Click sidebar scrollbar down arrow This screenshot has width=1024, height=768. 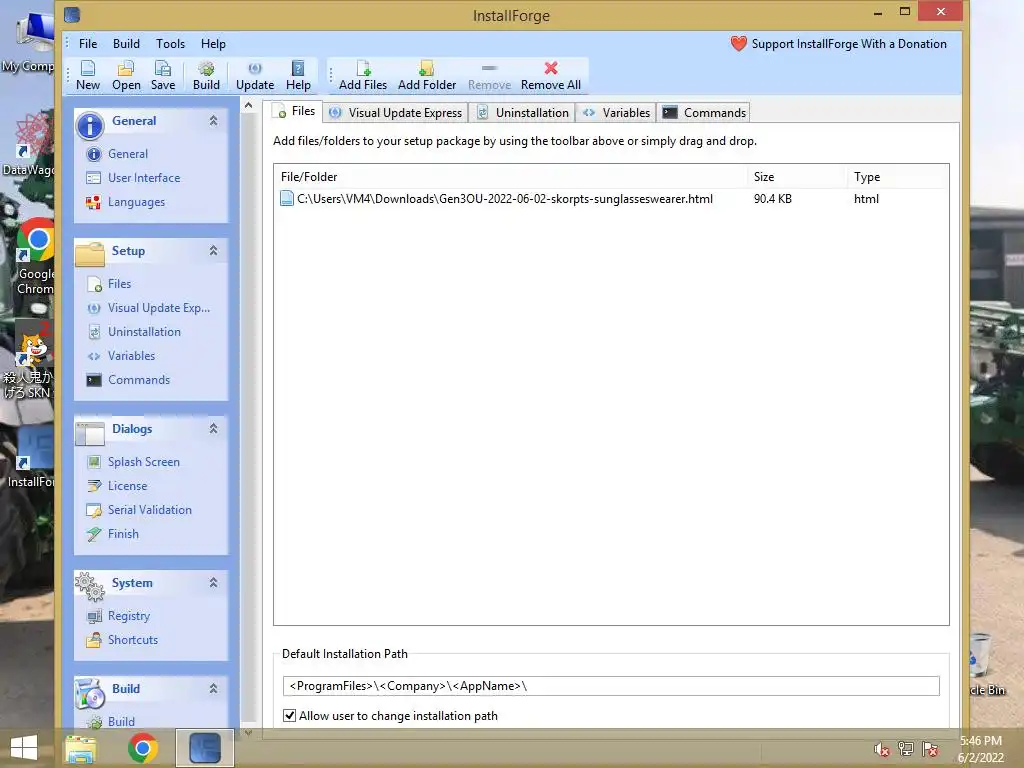pyautogui.click(x=248, y=733)
